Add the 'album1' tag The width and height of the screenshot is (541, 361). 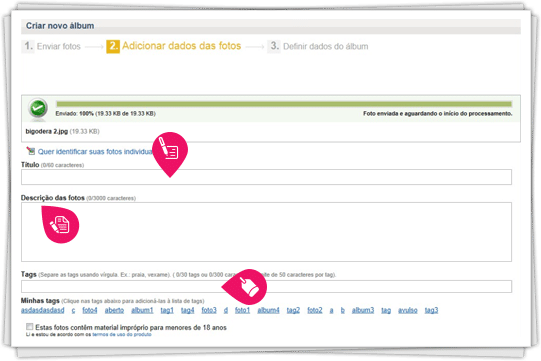point(142,310)
